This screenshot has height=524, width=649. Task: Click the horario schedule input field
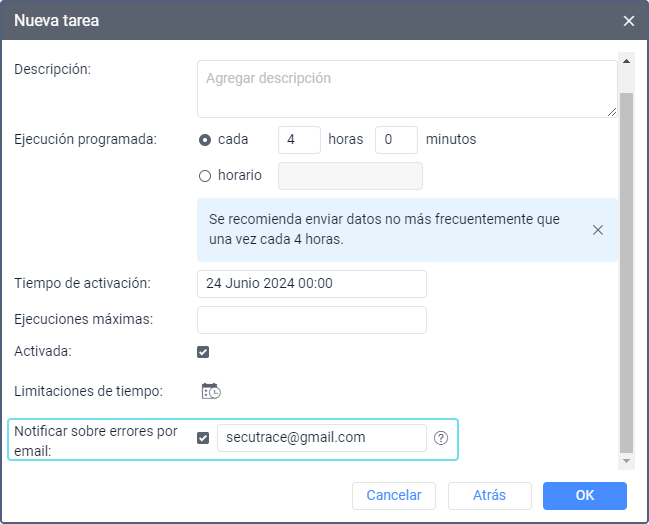[x=350, y=176]
